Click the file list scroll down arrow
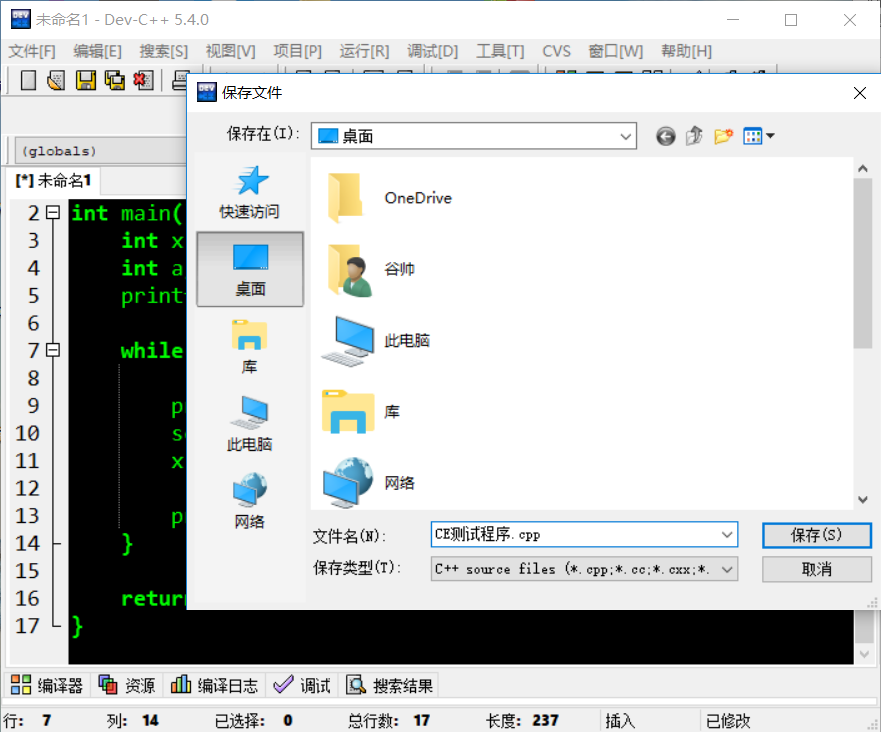The height and width of the screenshot is (732, 881). click(x=862, y=499)
